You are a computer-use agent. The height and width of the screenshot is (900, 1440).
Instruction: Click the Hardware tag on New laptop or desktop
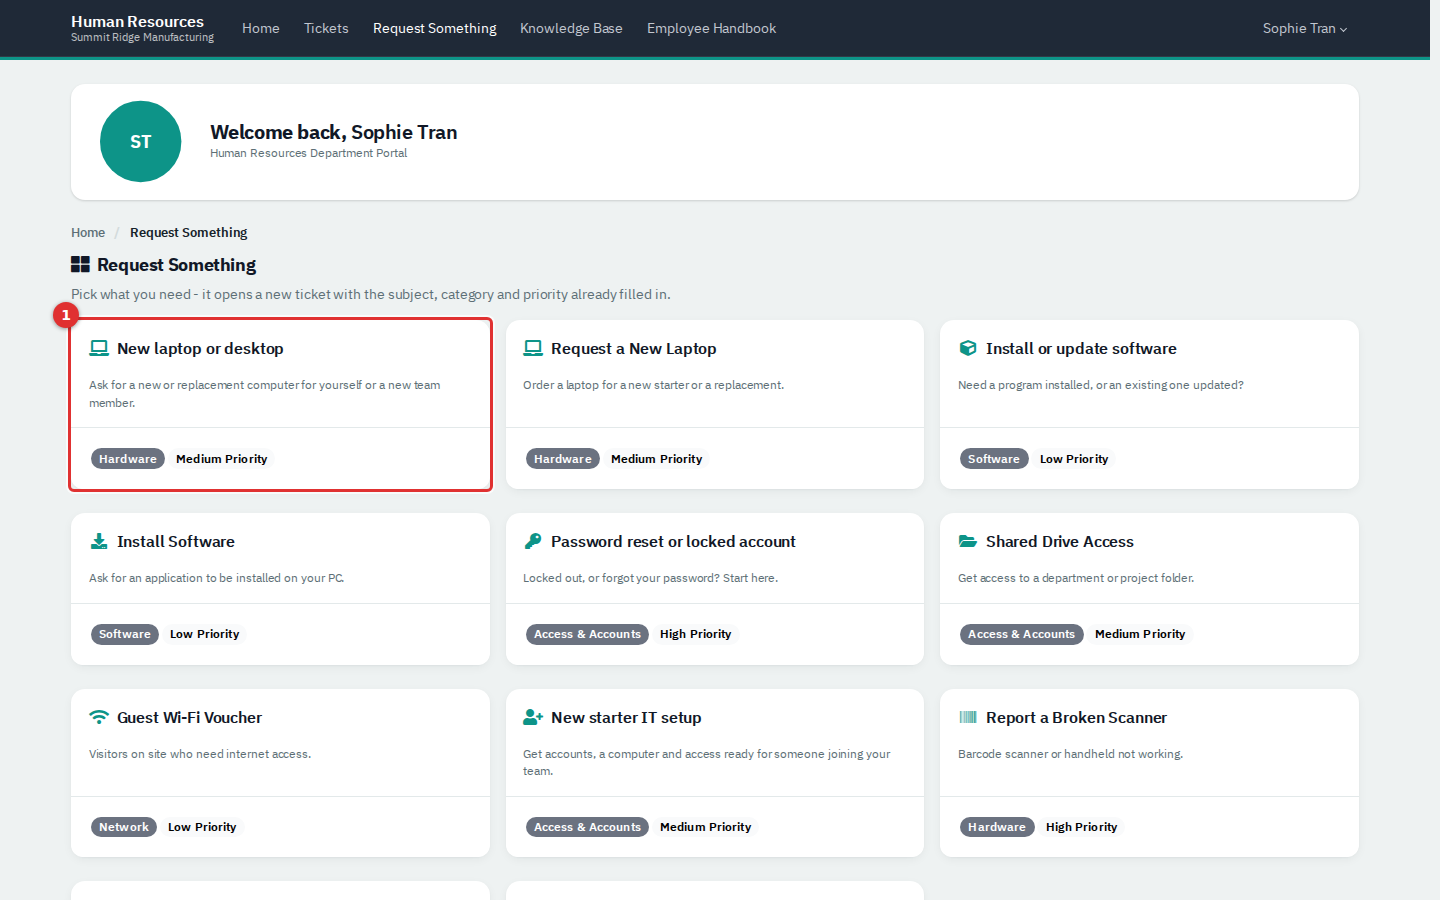tap(128, 459)
